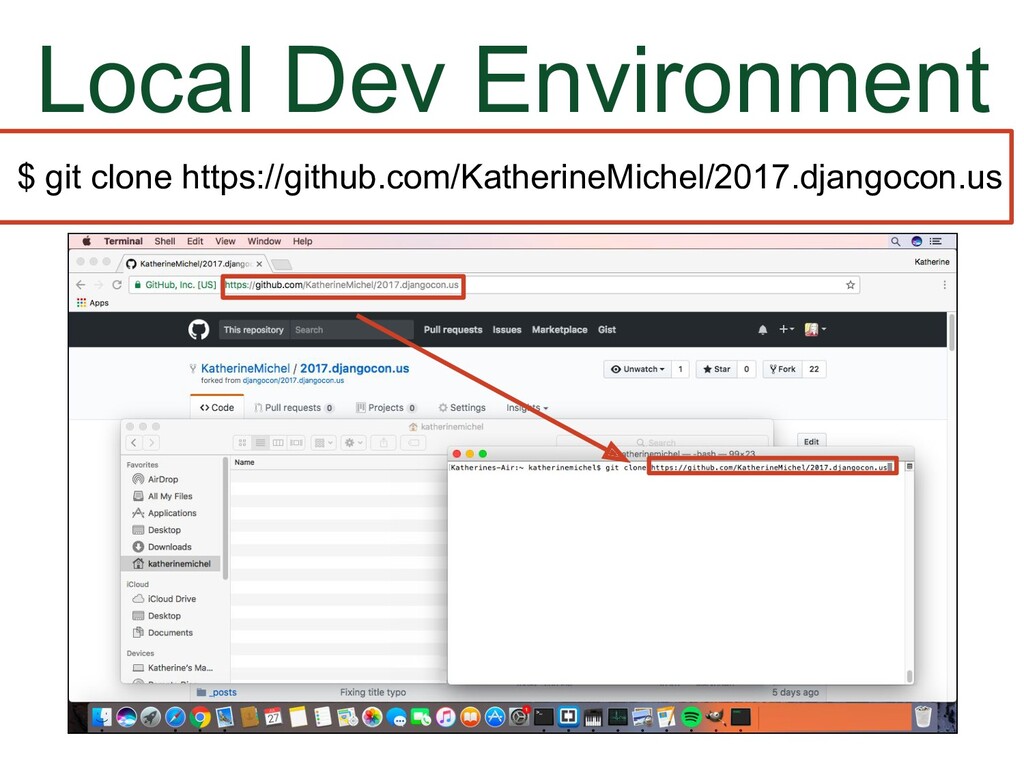Click the GitHub Octocat logo

coord(199,330)
